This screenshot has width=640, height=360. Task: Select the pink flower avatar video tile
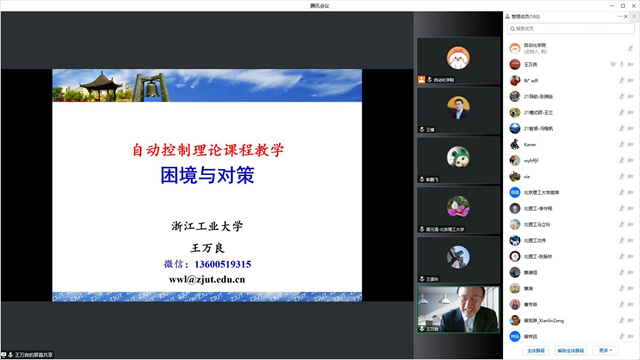tap(458, 210)
